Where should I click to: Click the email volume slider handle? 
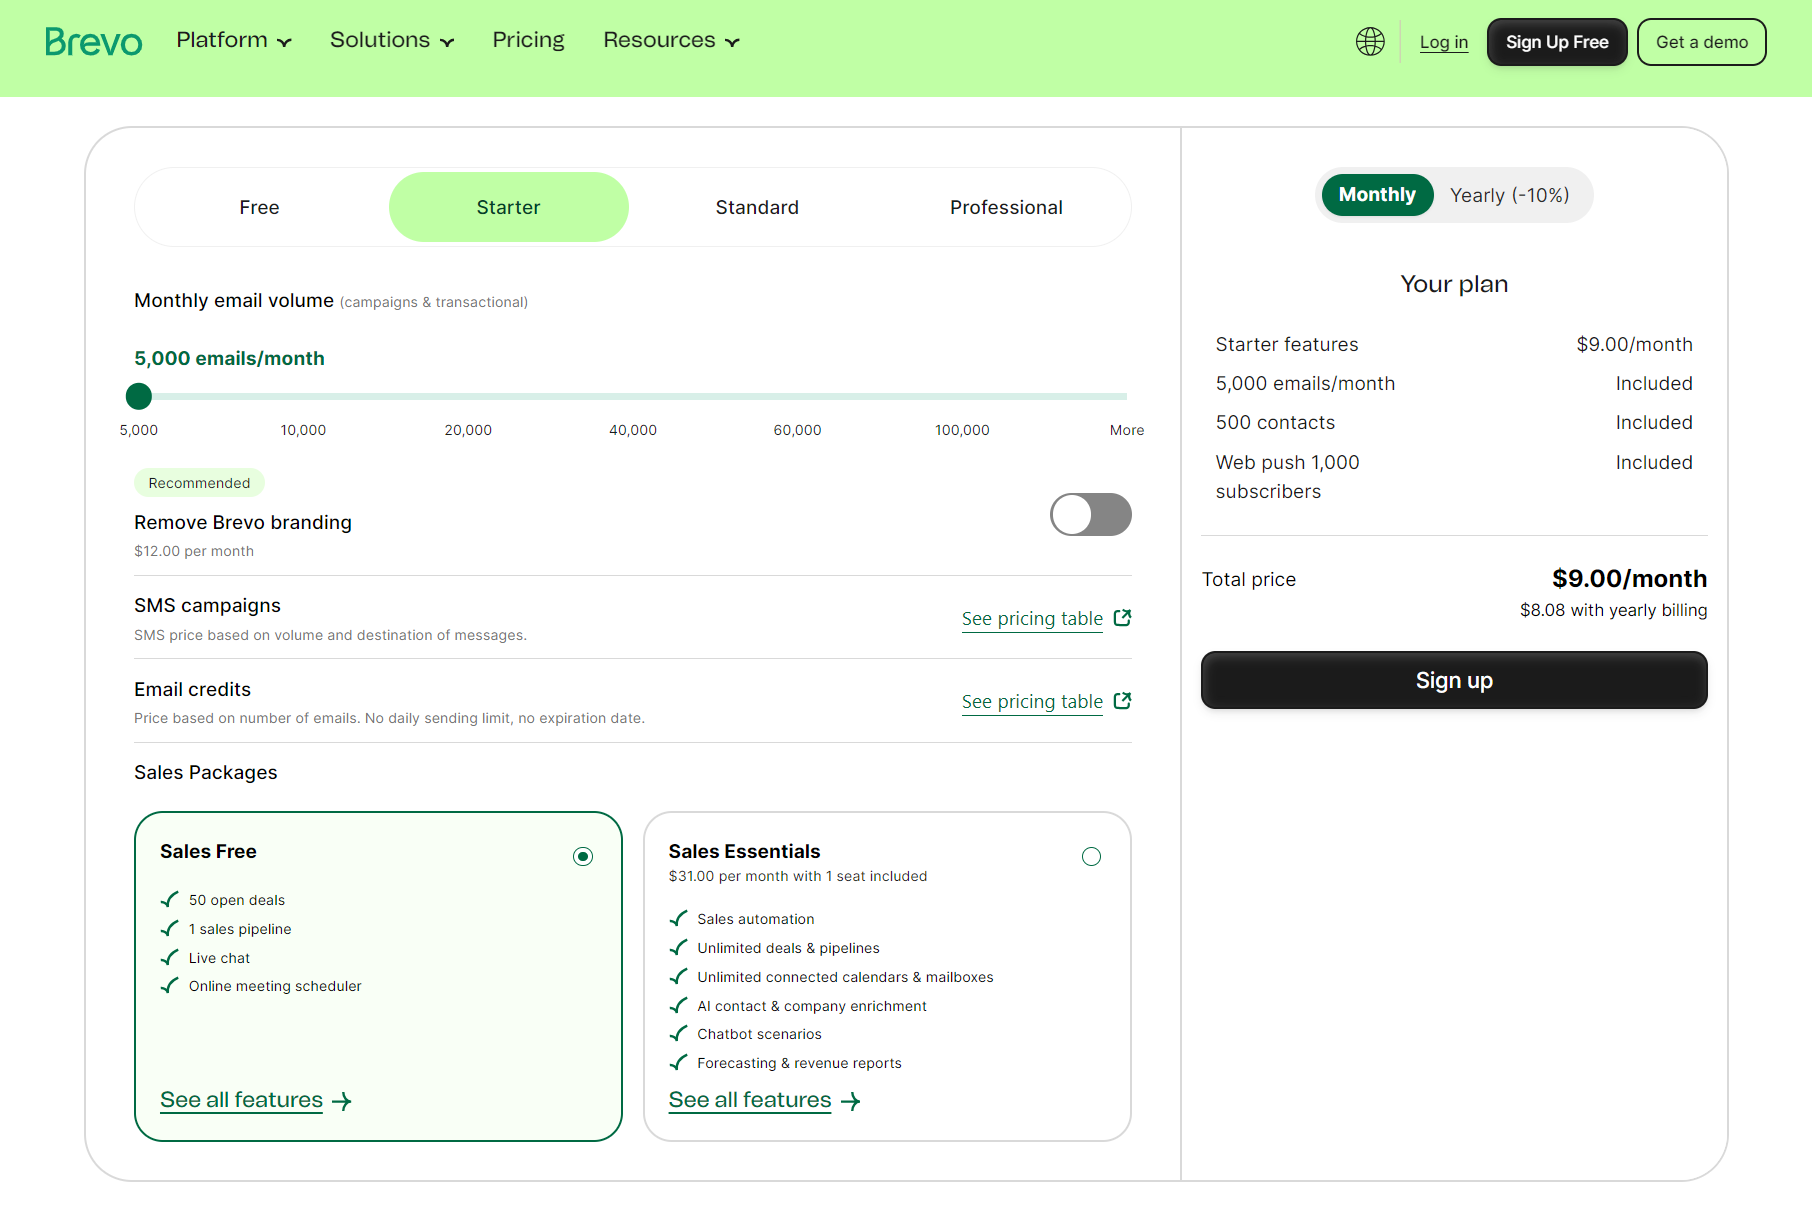(139, 396)
